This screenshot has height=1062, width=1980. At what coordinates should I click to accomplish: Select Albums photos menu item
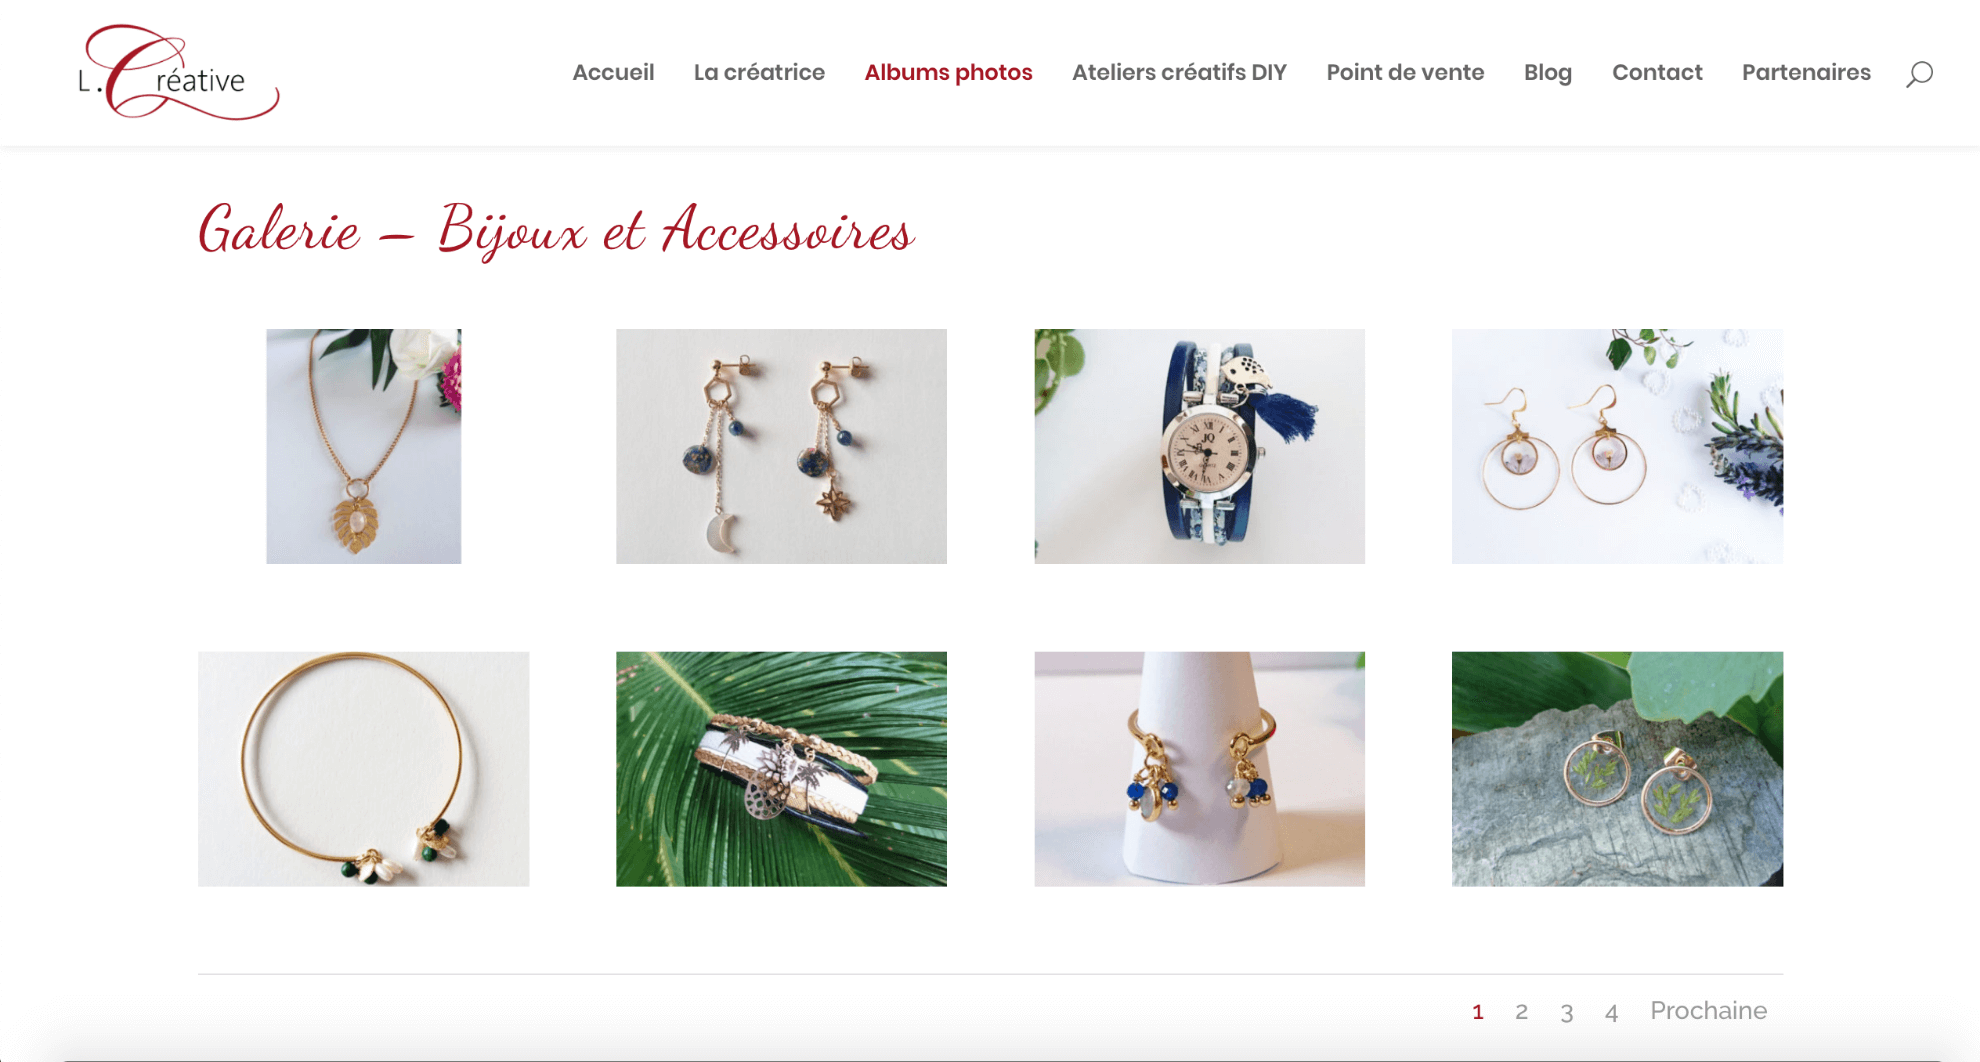948,72
